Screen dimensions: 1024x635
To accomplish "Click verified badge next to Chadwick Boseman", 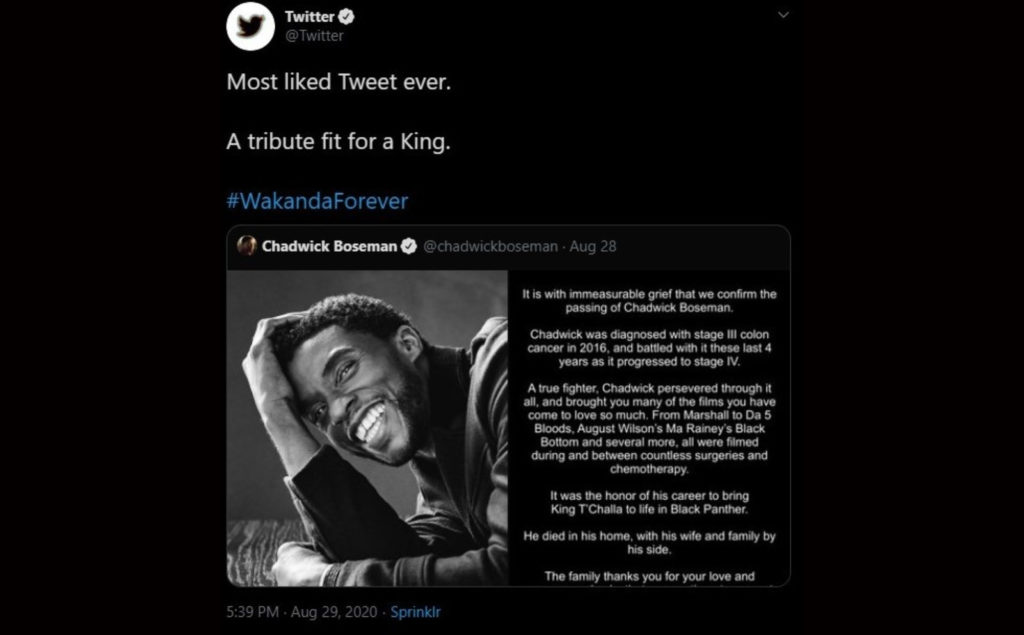I will (x=409, y=246).
